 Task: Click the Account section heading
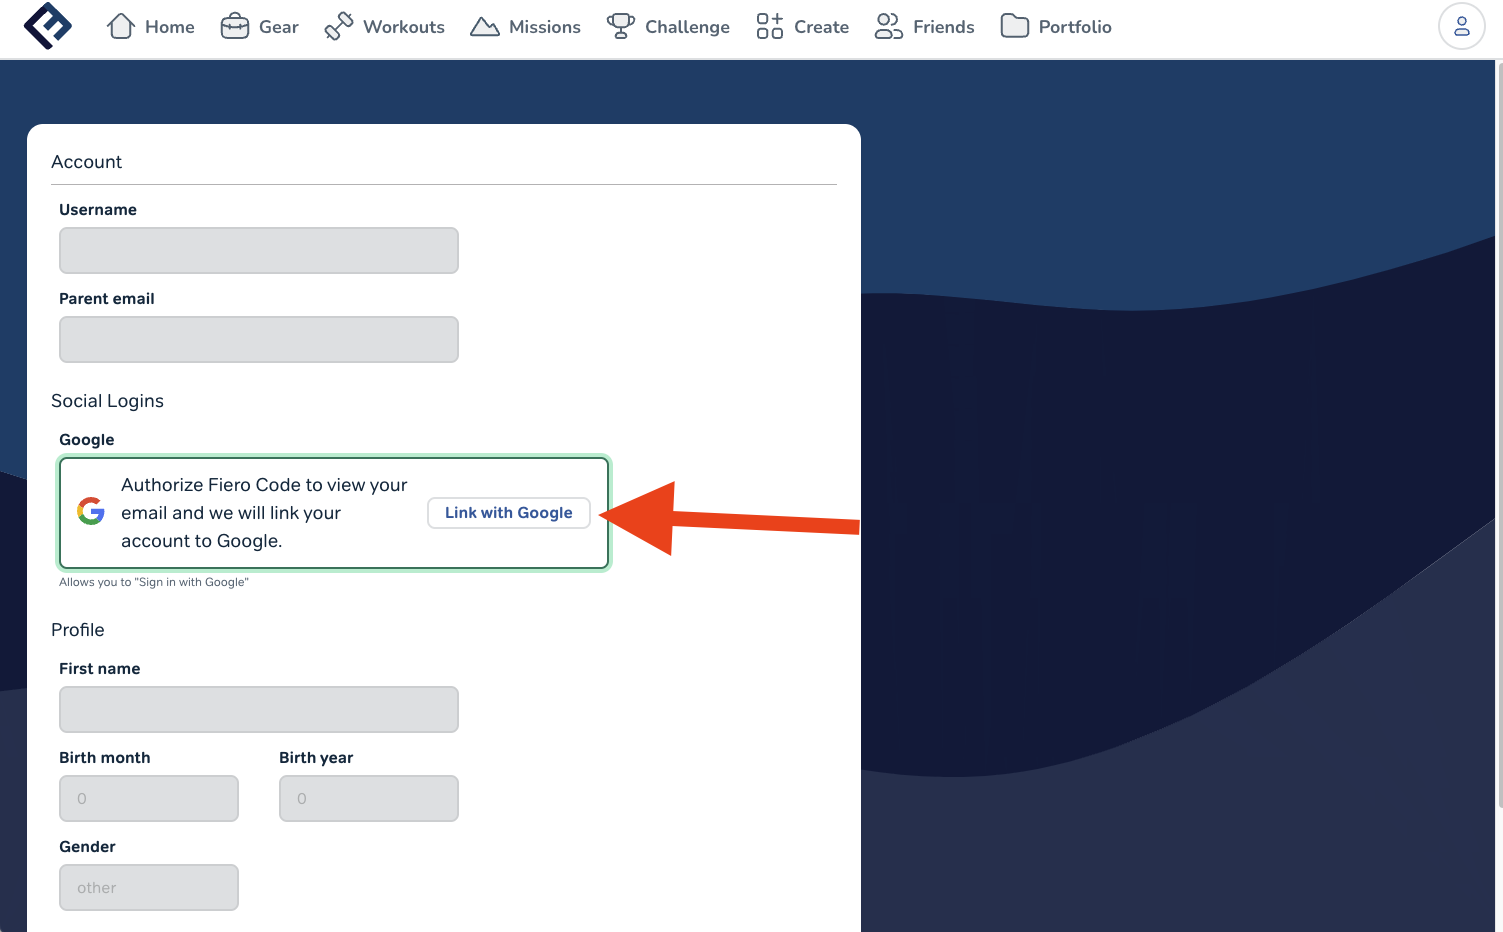(86, 162)
